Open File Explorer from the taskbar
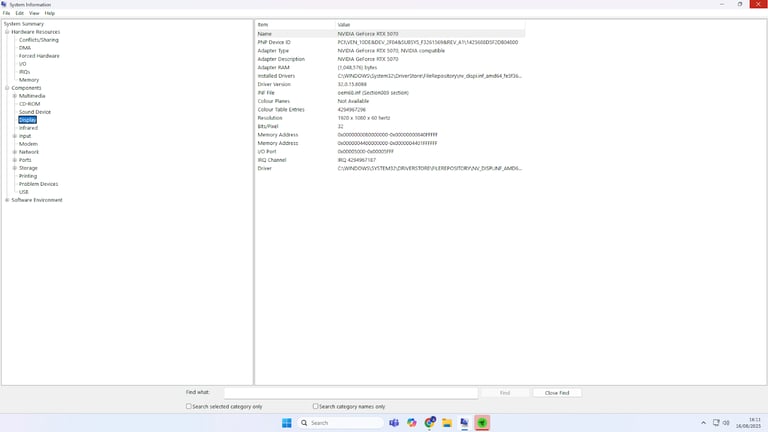768x432 pixels. click(x=447, y=423)
